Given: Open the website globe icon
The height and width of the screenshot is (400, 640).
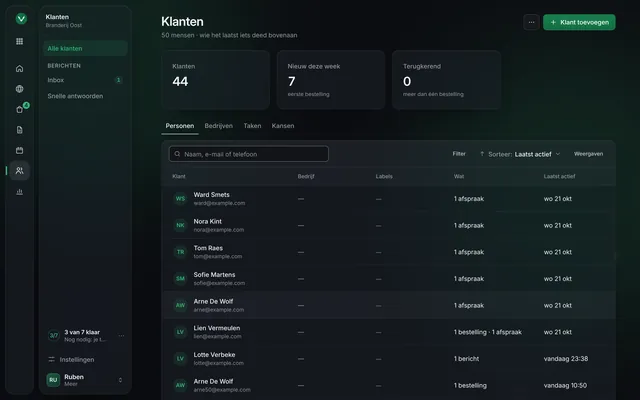Looking at the screenshot, I should [x=20, y=89].
